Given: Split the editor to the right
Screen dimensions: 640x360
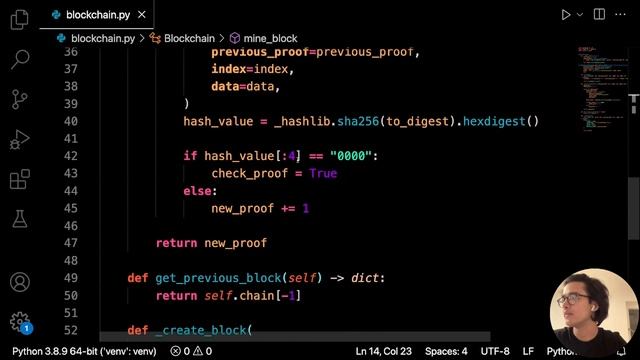Looking at the screenshot, I should point(599,14).
